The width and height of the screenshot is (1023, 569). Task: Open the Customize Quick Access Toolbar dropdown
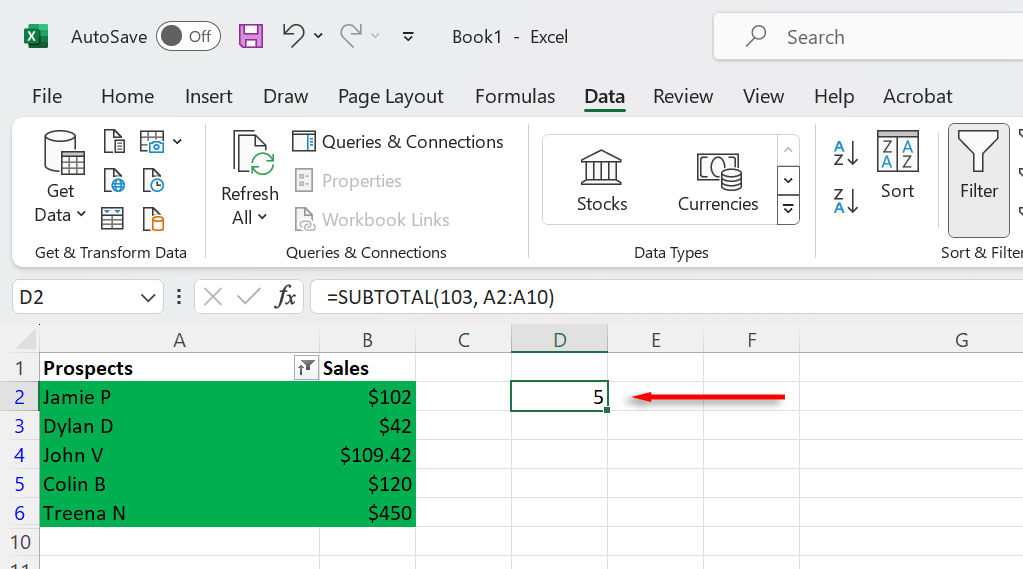[408, 37]
